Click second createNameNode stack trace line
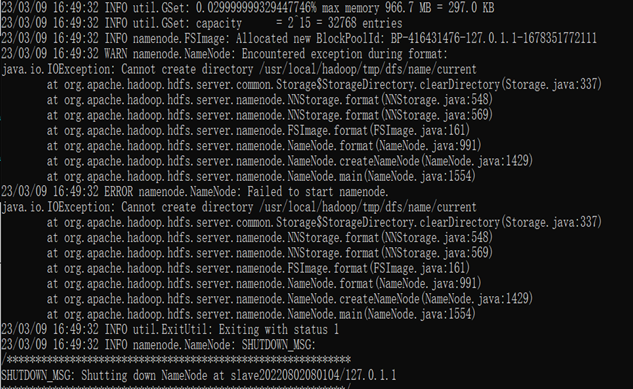 pyautogui.click(x=290, y=299)
